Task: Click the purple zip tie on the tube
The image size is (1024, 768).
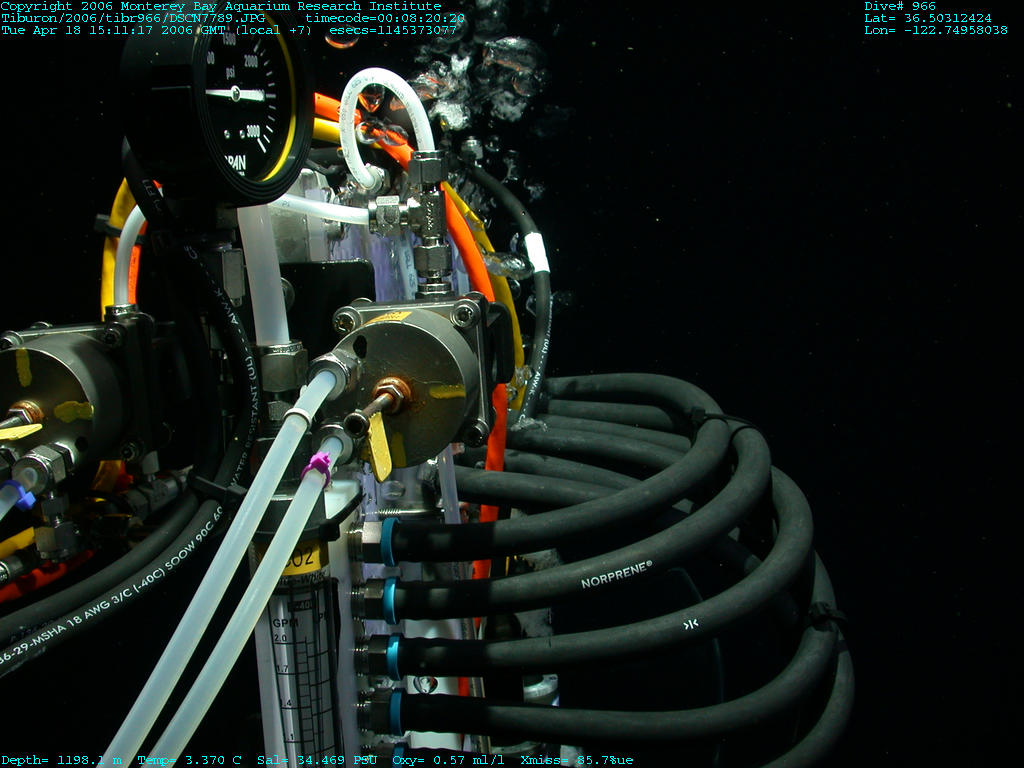Action: [317, 468]
